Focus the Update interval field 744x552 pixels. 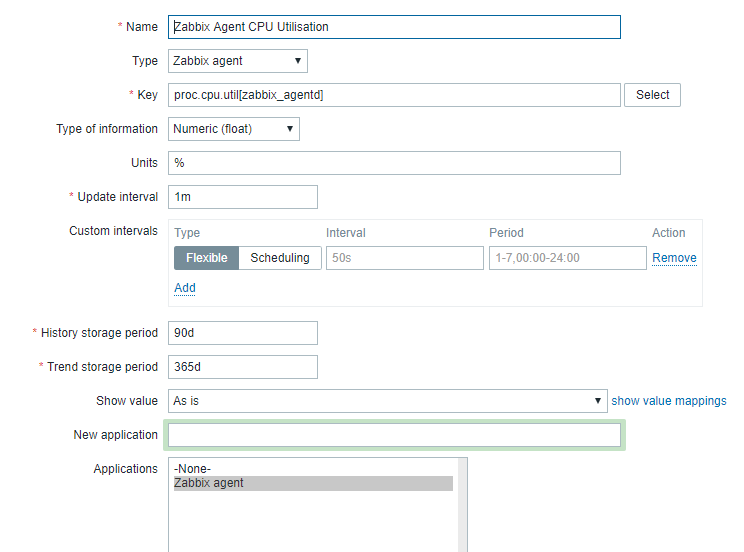click(x=242, y=197)
